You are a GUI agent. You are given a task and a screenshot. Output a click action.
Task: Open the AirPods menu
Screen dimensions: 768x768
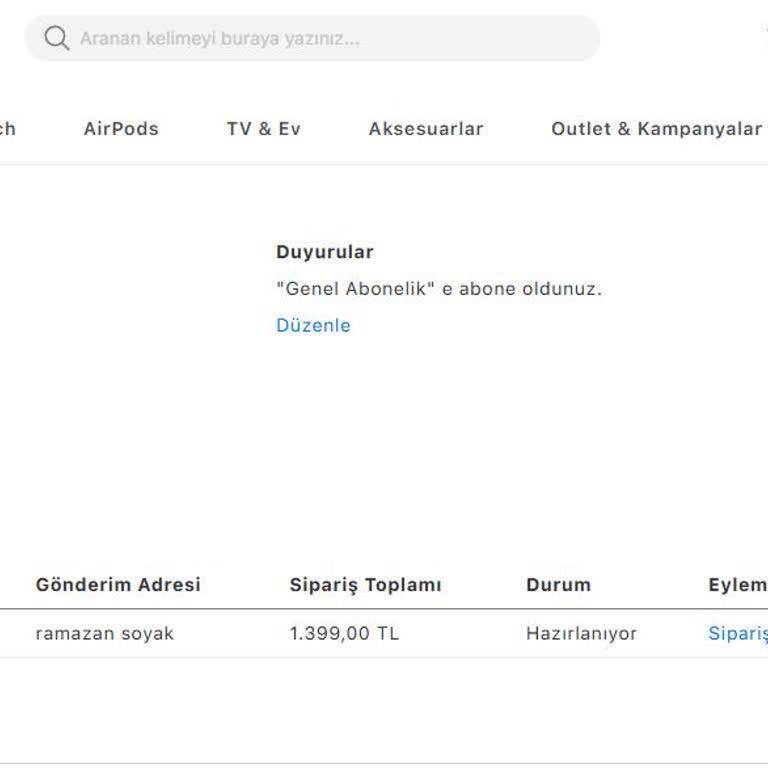pos(121,129)
